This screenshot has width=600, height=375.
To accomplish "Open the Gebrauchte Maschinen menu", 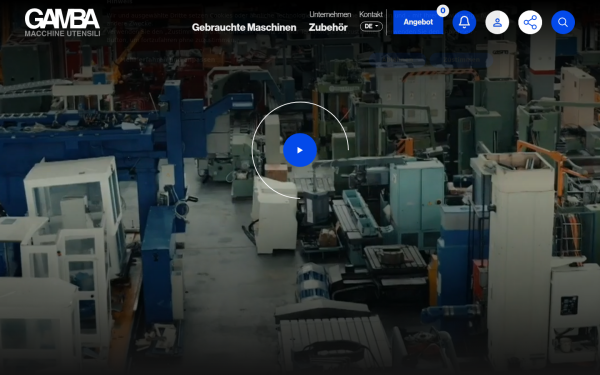I will coord(244,28).
